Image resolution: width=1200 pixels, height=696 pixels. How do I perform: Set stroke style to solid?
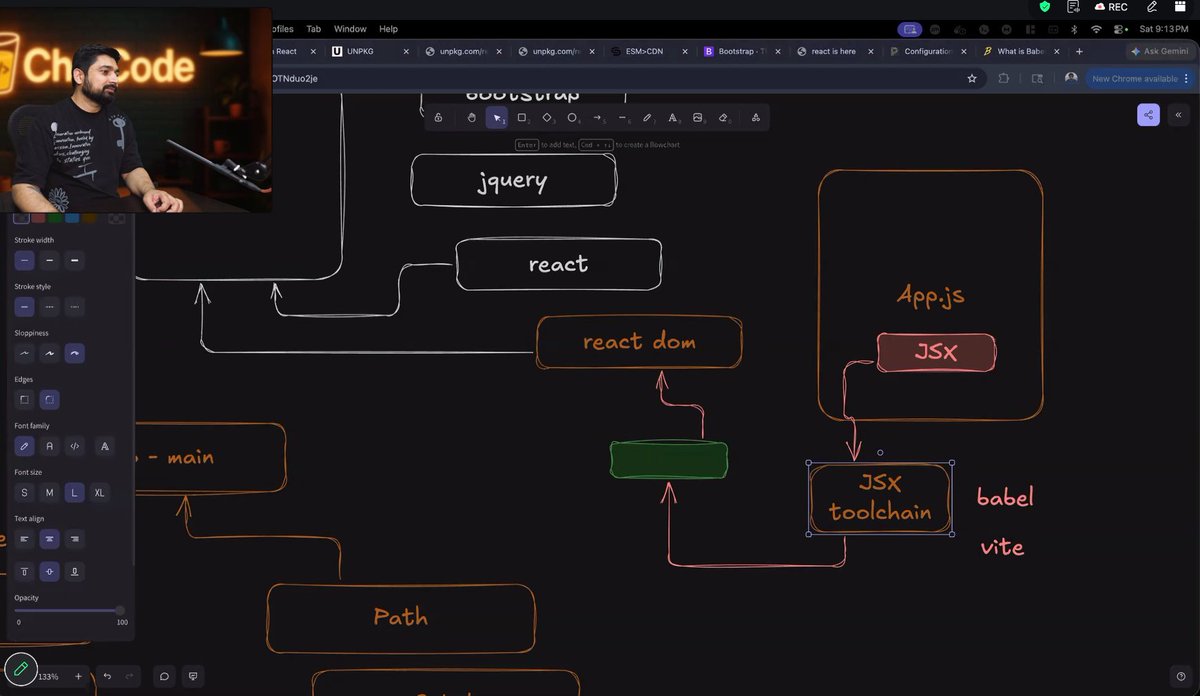pos(25,306)
